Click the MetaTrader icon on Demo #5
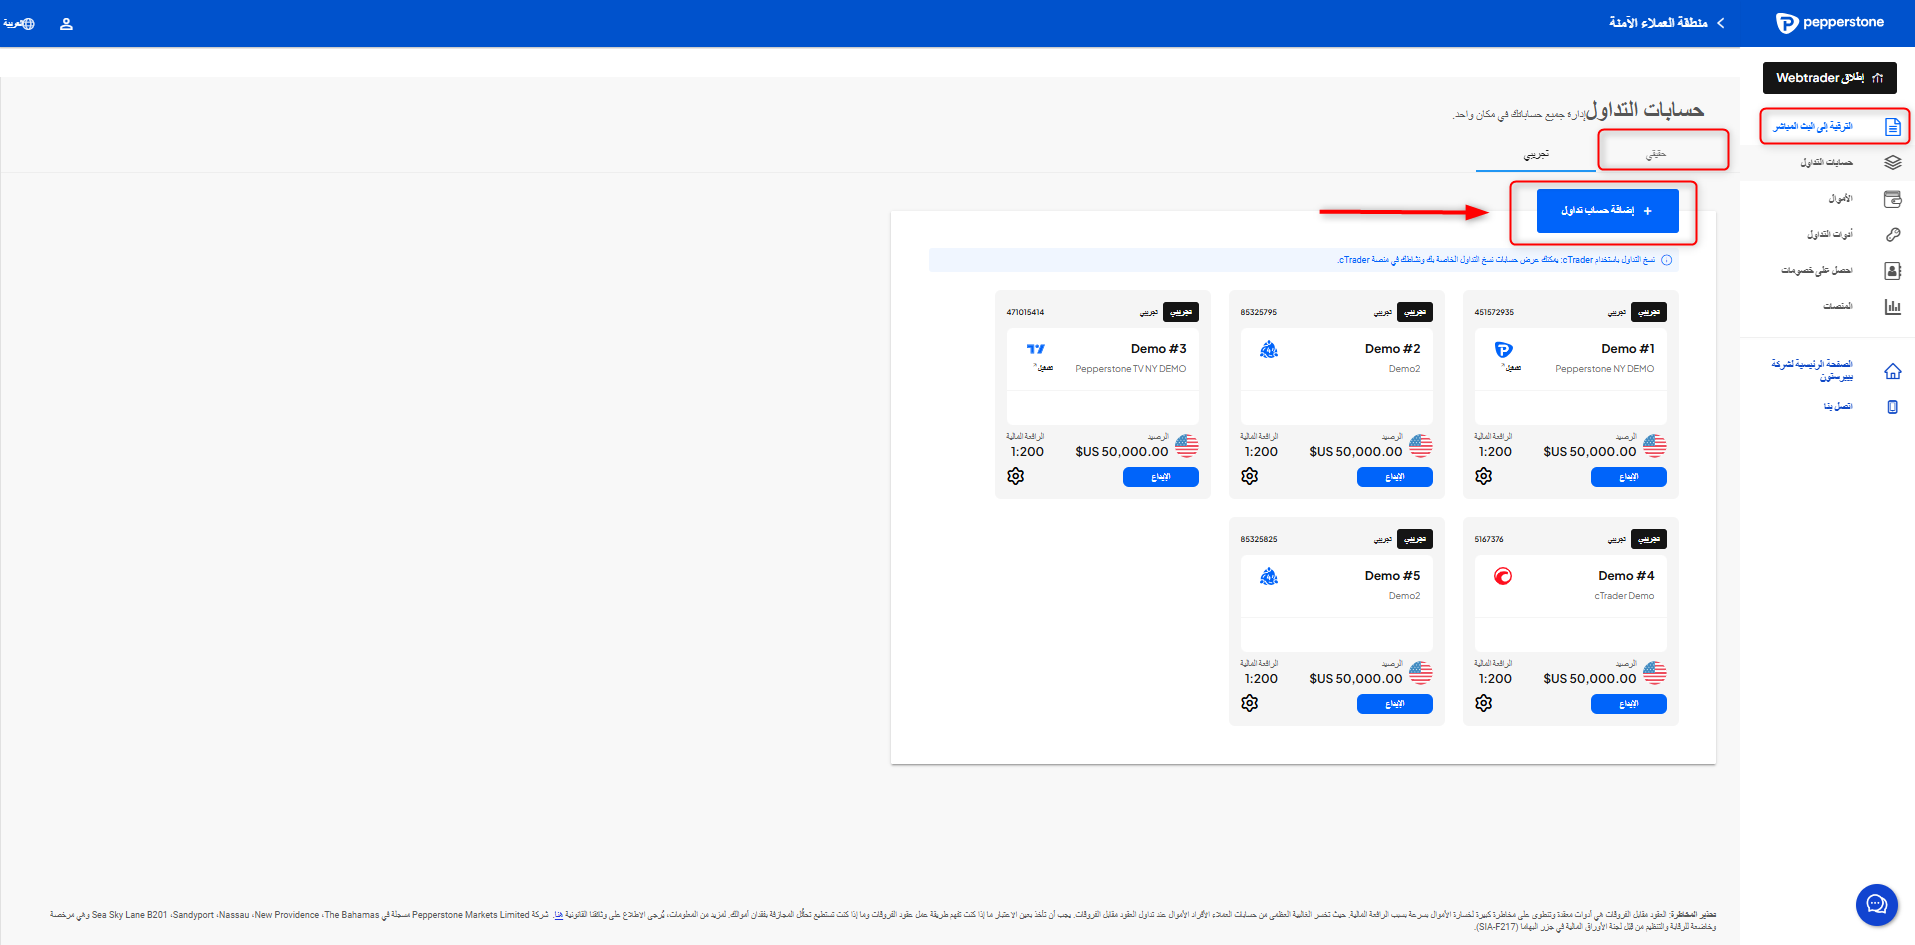 (1269, 577)
